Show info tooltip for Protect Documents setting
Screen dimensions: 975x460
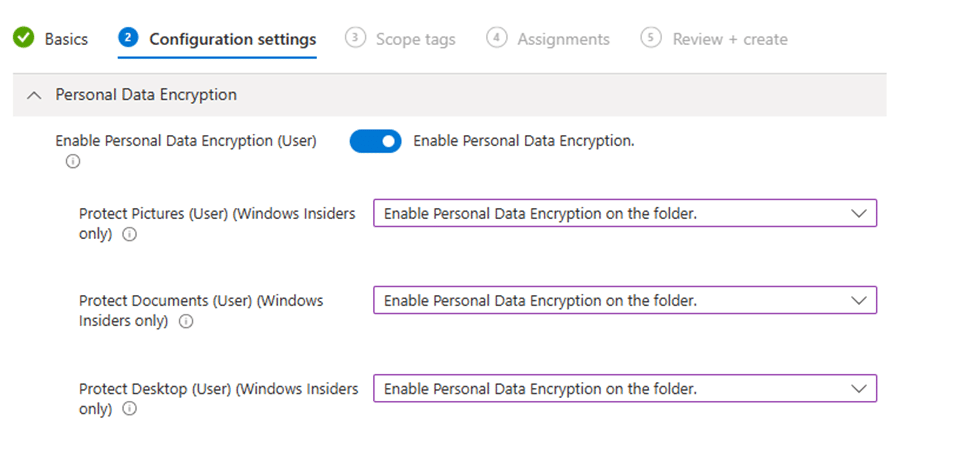pyautogui.click(x=185, y=322)
